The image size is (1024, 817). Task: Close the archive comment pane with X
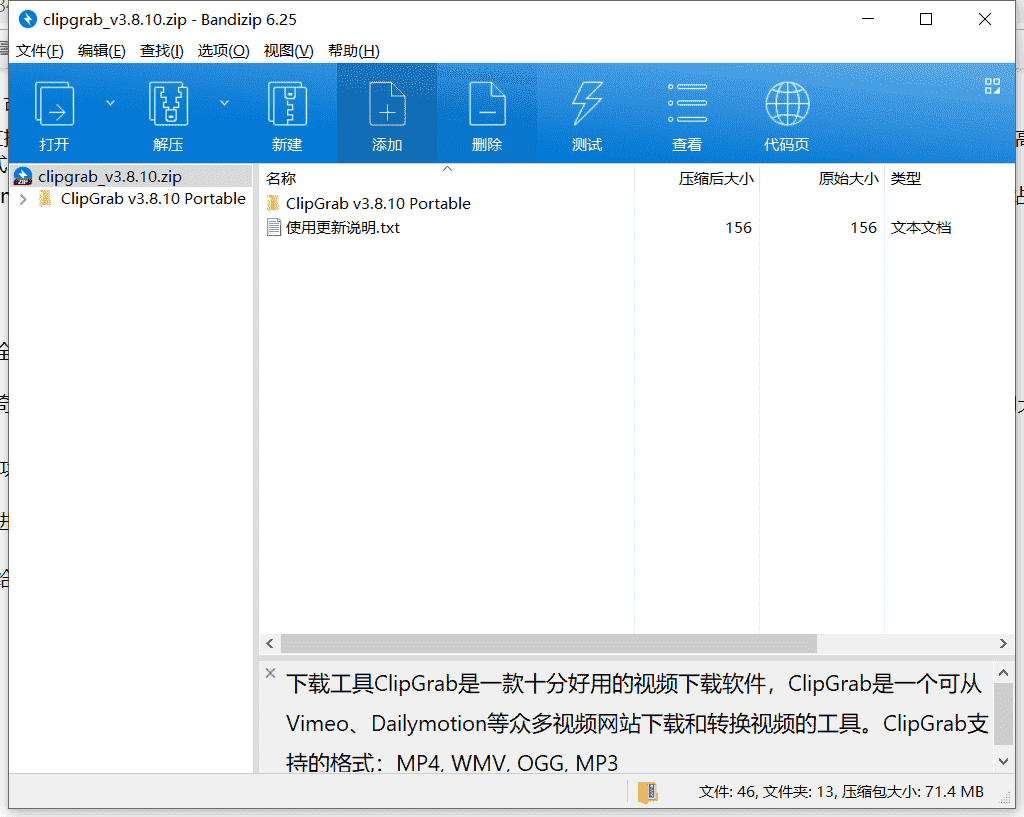pyautogui.click(x=270, y=673)
